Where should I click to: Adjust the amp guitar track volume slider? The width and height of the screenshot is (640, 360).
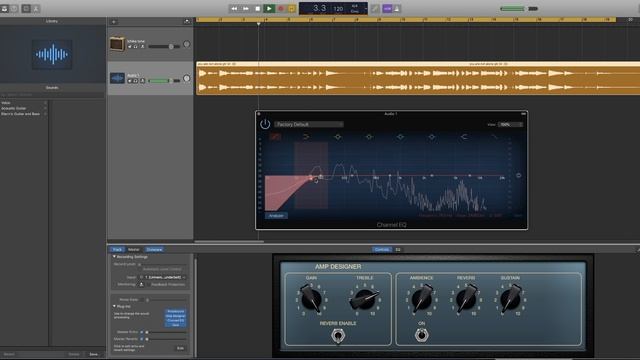click(164, 47)
